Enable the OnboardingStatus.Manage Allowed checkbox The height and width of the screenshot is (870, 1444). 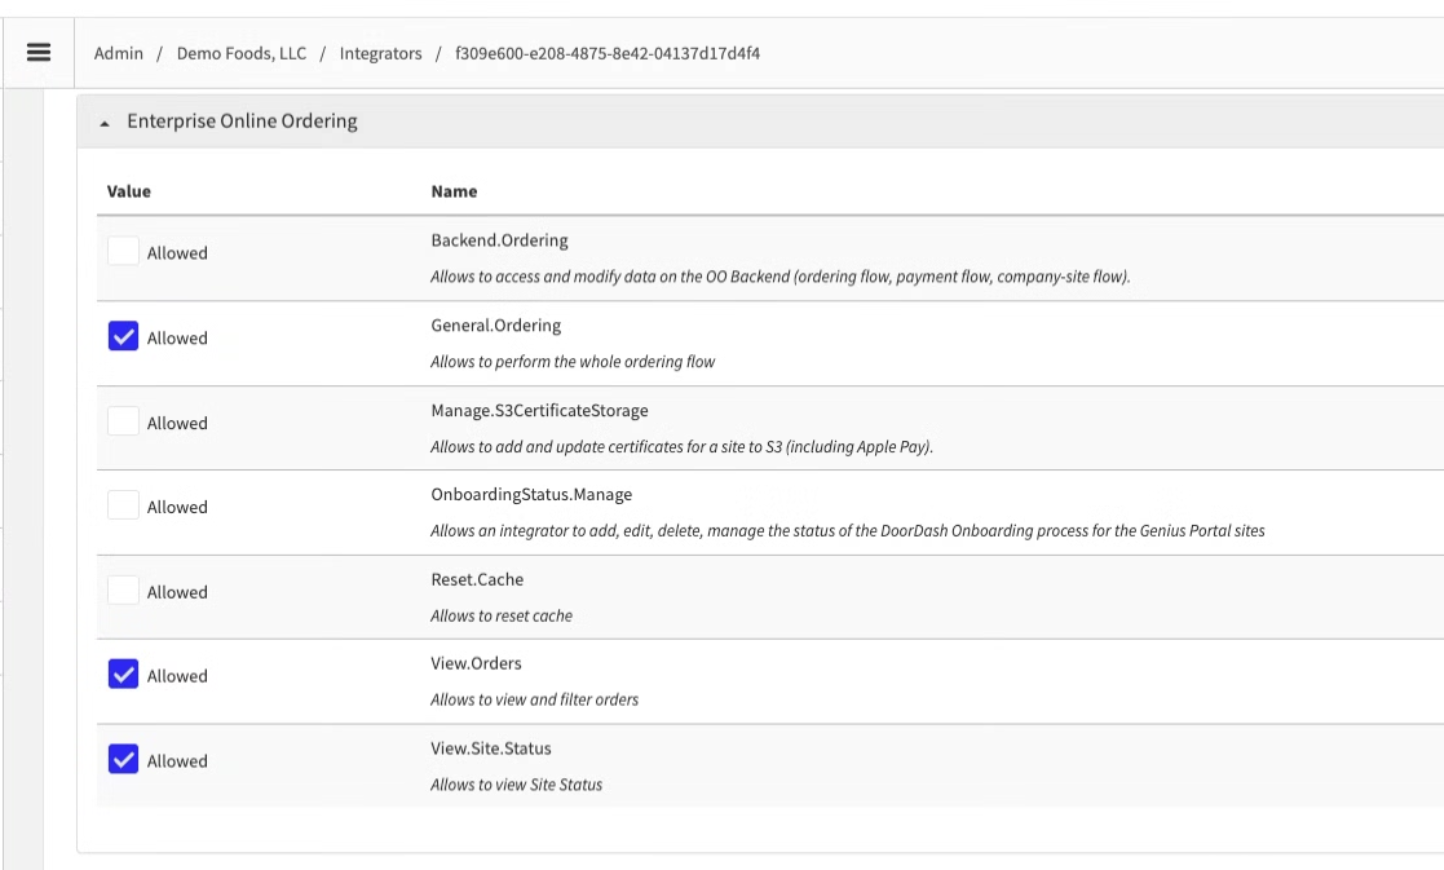click(123, 505)
